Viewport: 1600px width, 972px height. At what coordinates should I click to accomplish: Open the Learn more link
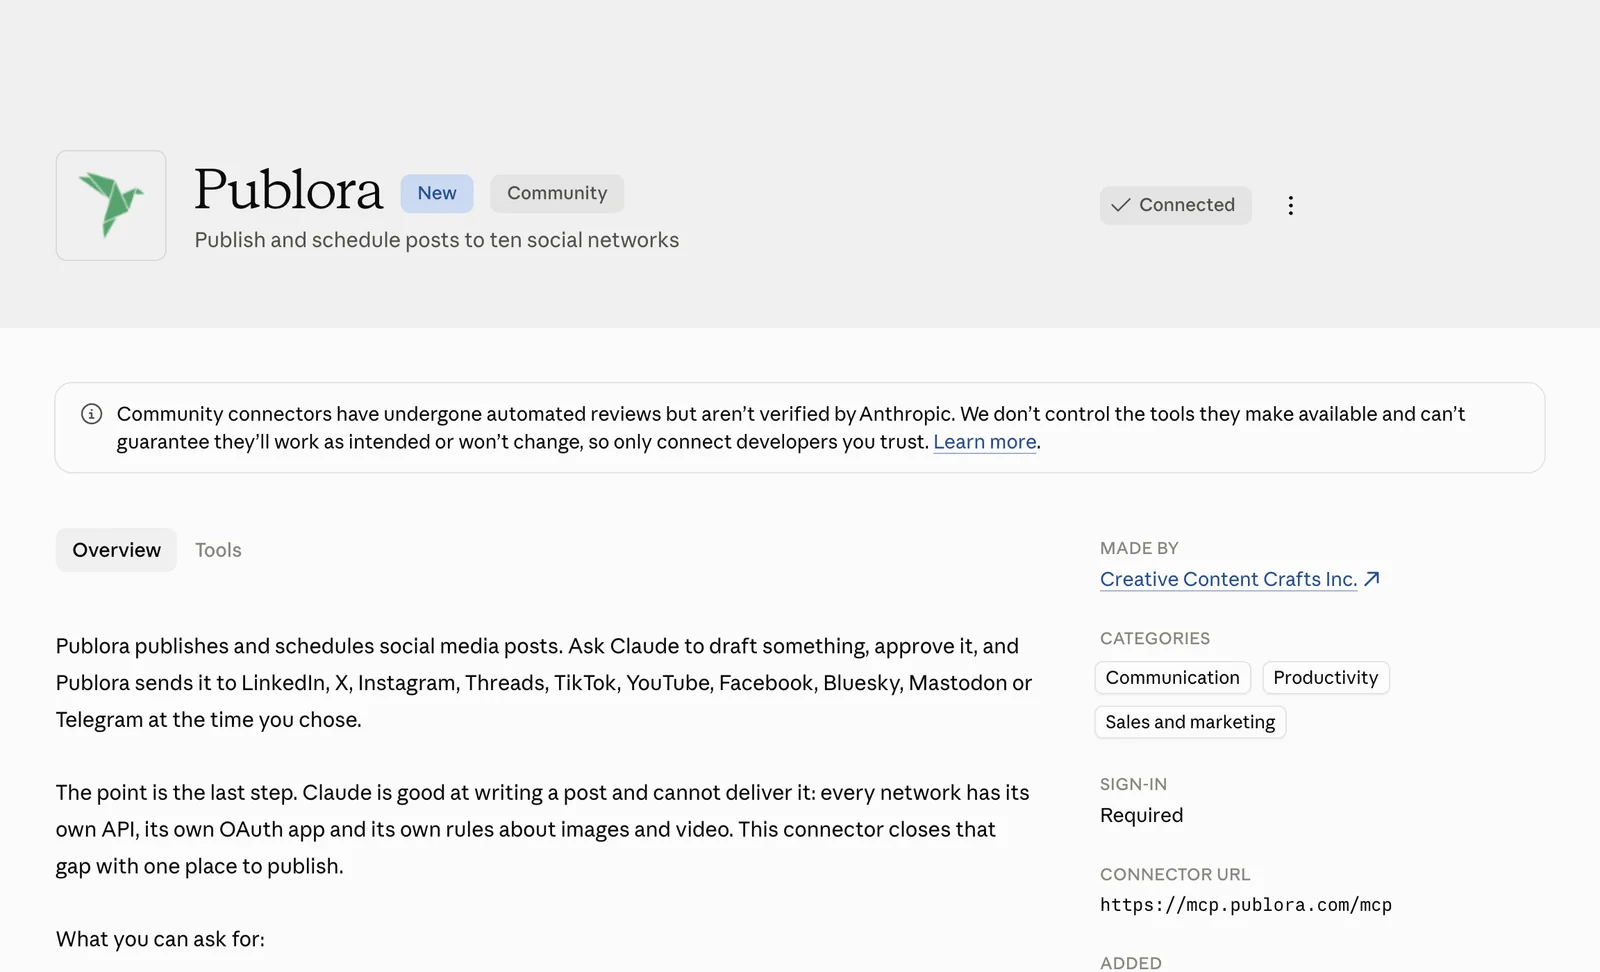[x=984, y=442]
